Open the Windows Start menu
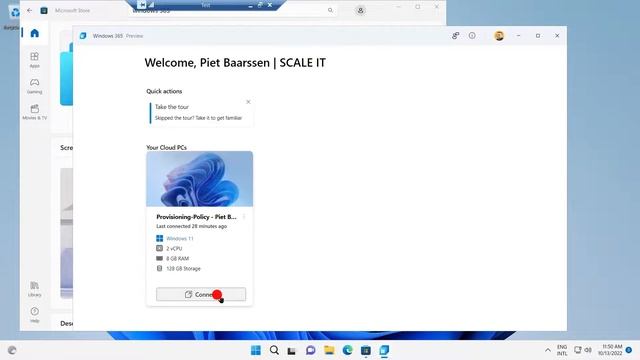This screenshot has height=360, width=640. click(256, 350)
